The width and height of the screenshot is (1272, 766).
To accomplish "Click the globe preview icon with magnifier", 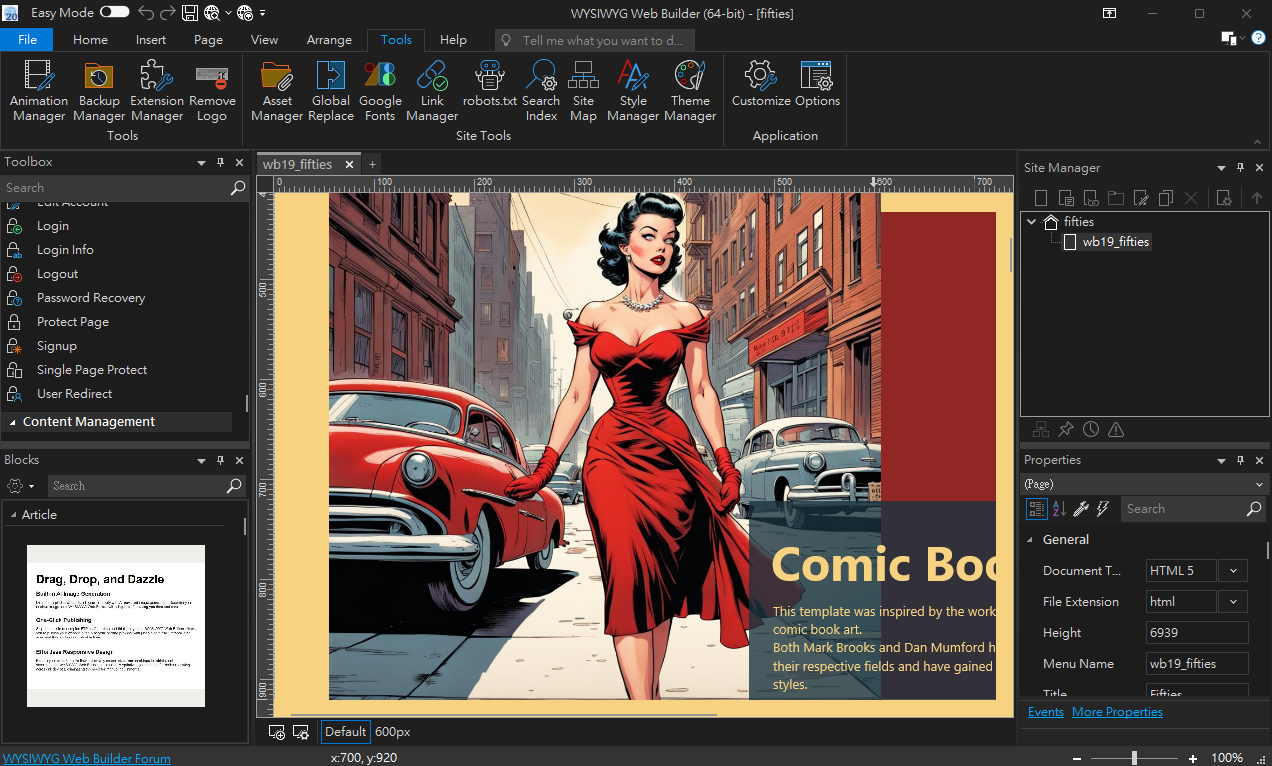I will [212, 13].
